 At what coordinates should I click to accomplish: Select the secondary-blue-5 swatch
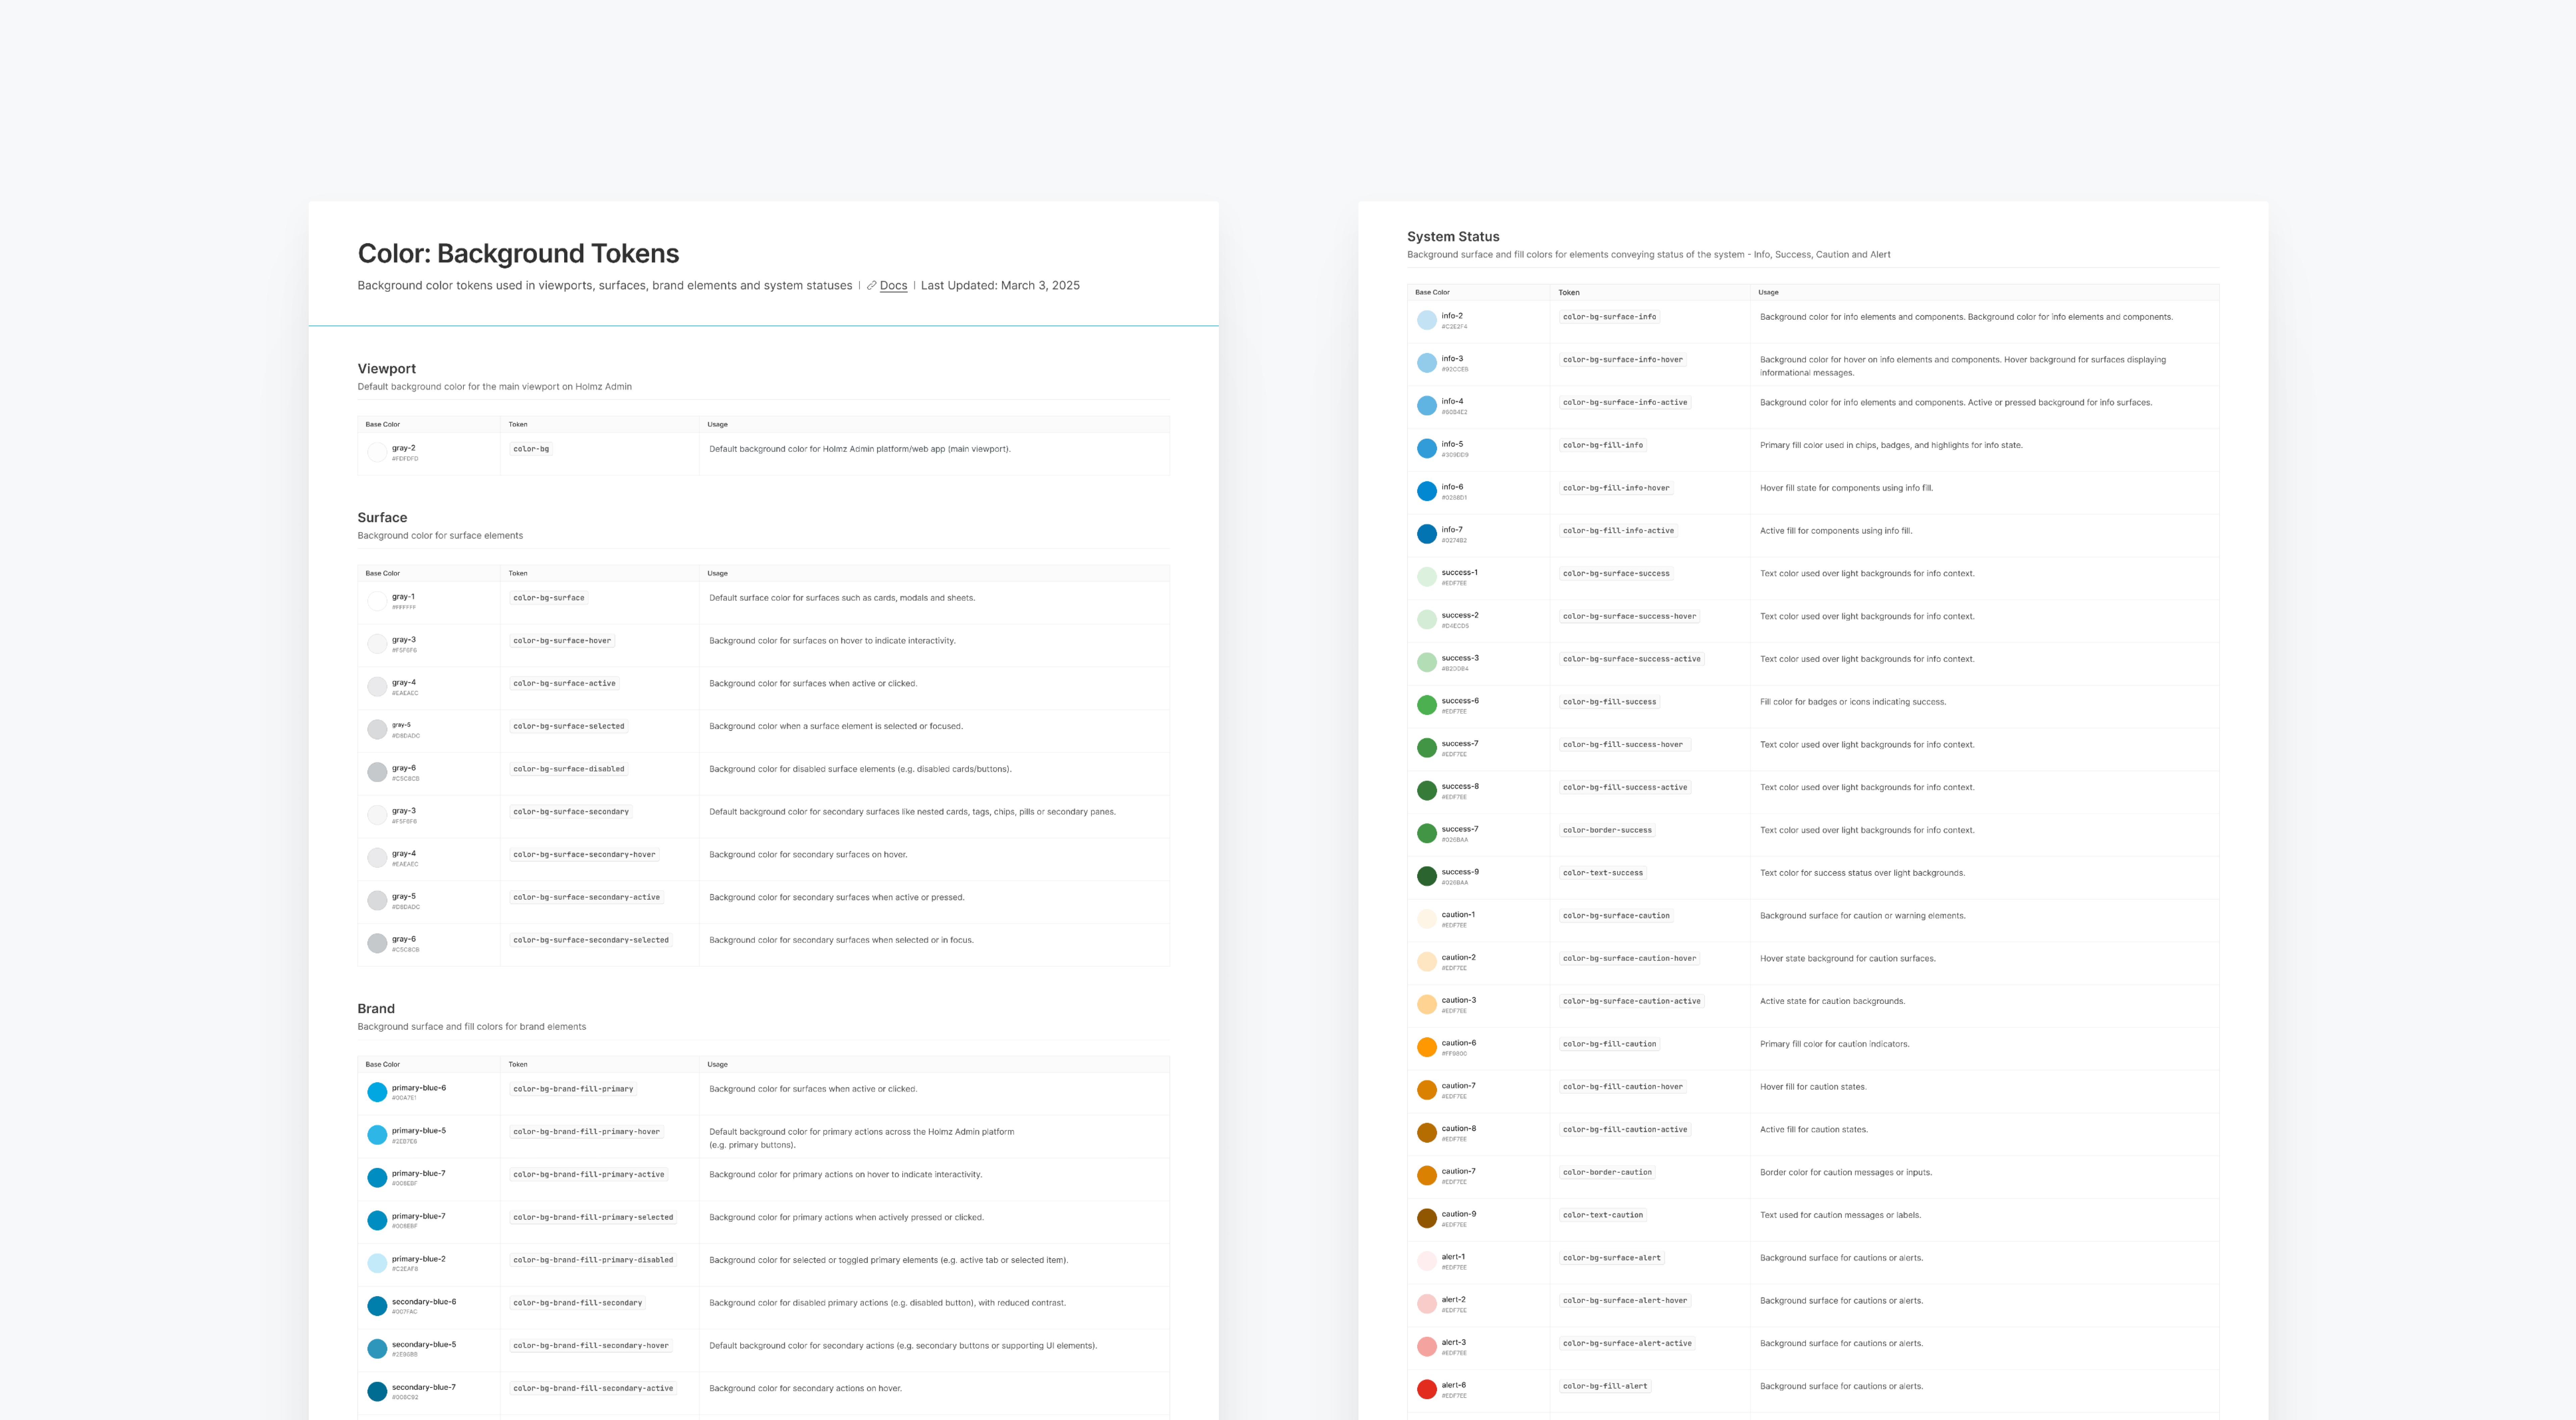point(377,1349)
